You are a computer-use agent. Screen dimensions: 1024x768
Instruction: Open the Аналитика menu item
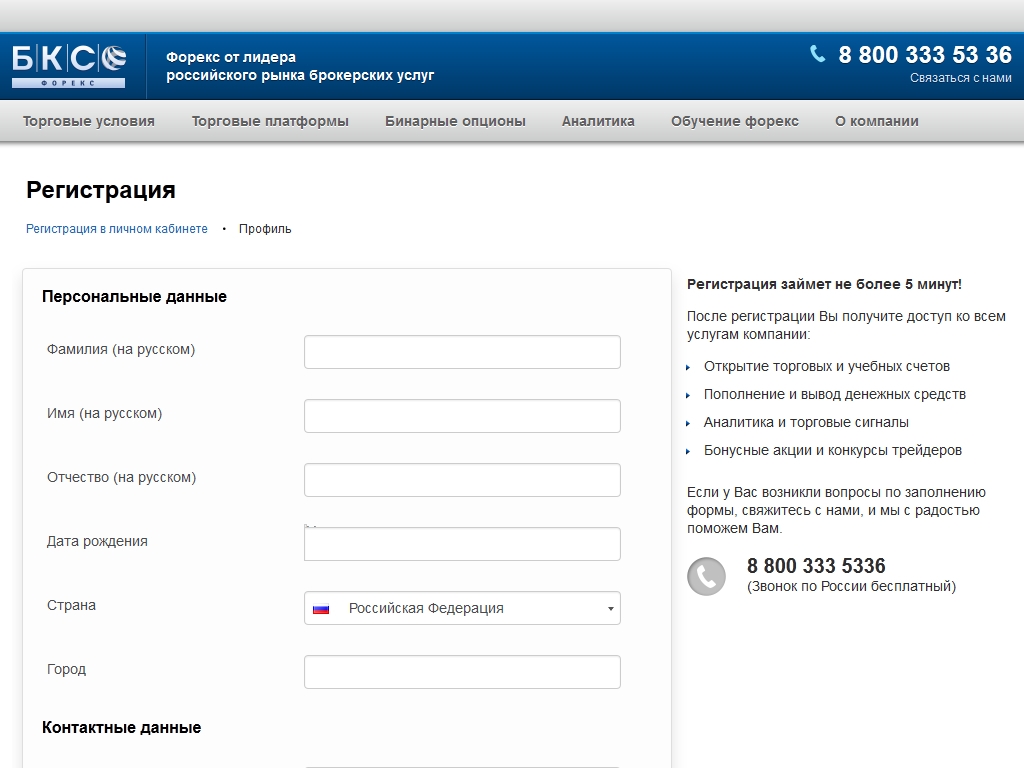click(x=598, y=121)
